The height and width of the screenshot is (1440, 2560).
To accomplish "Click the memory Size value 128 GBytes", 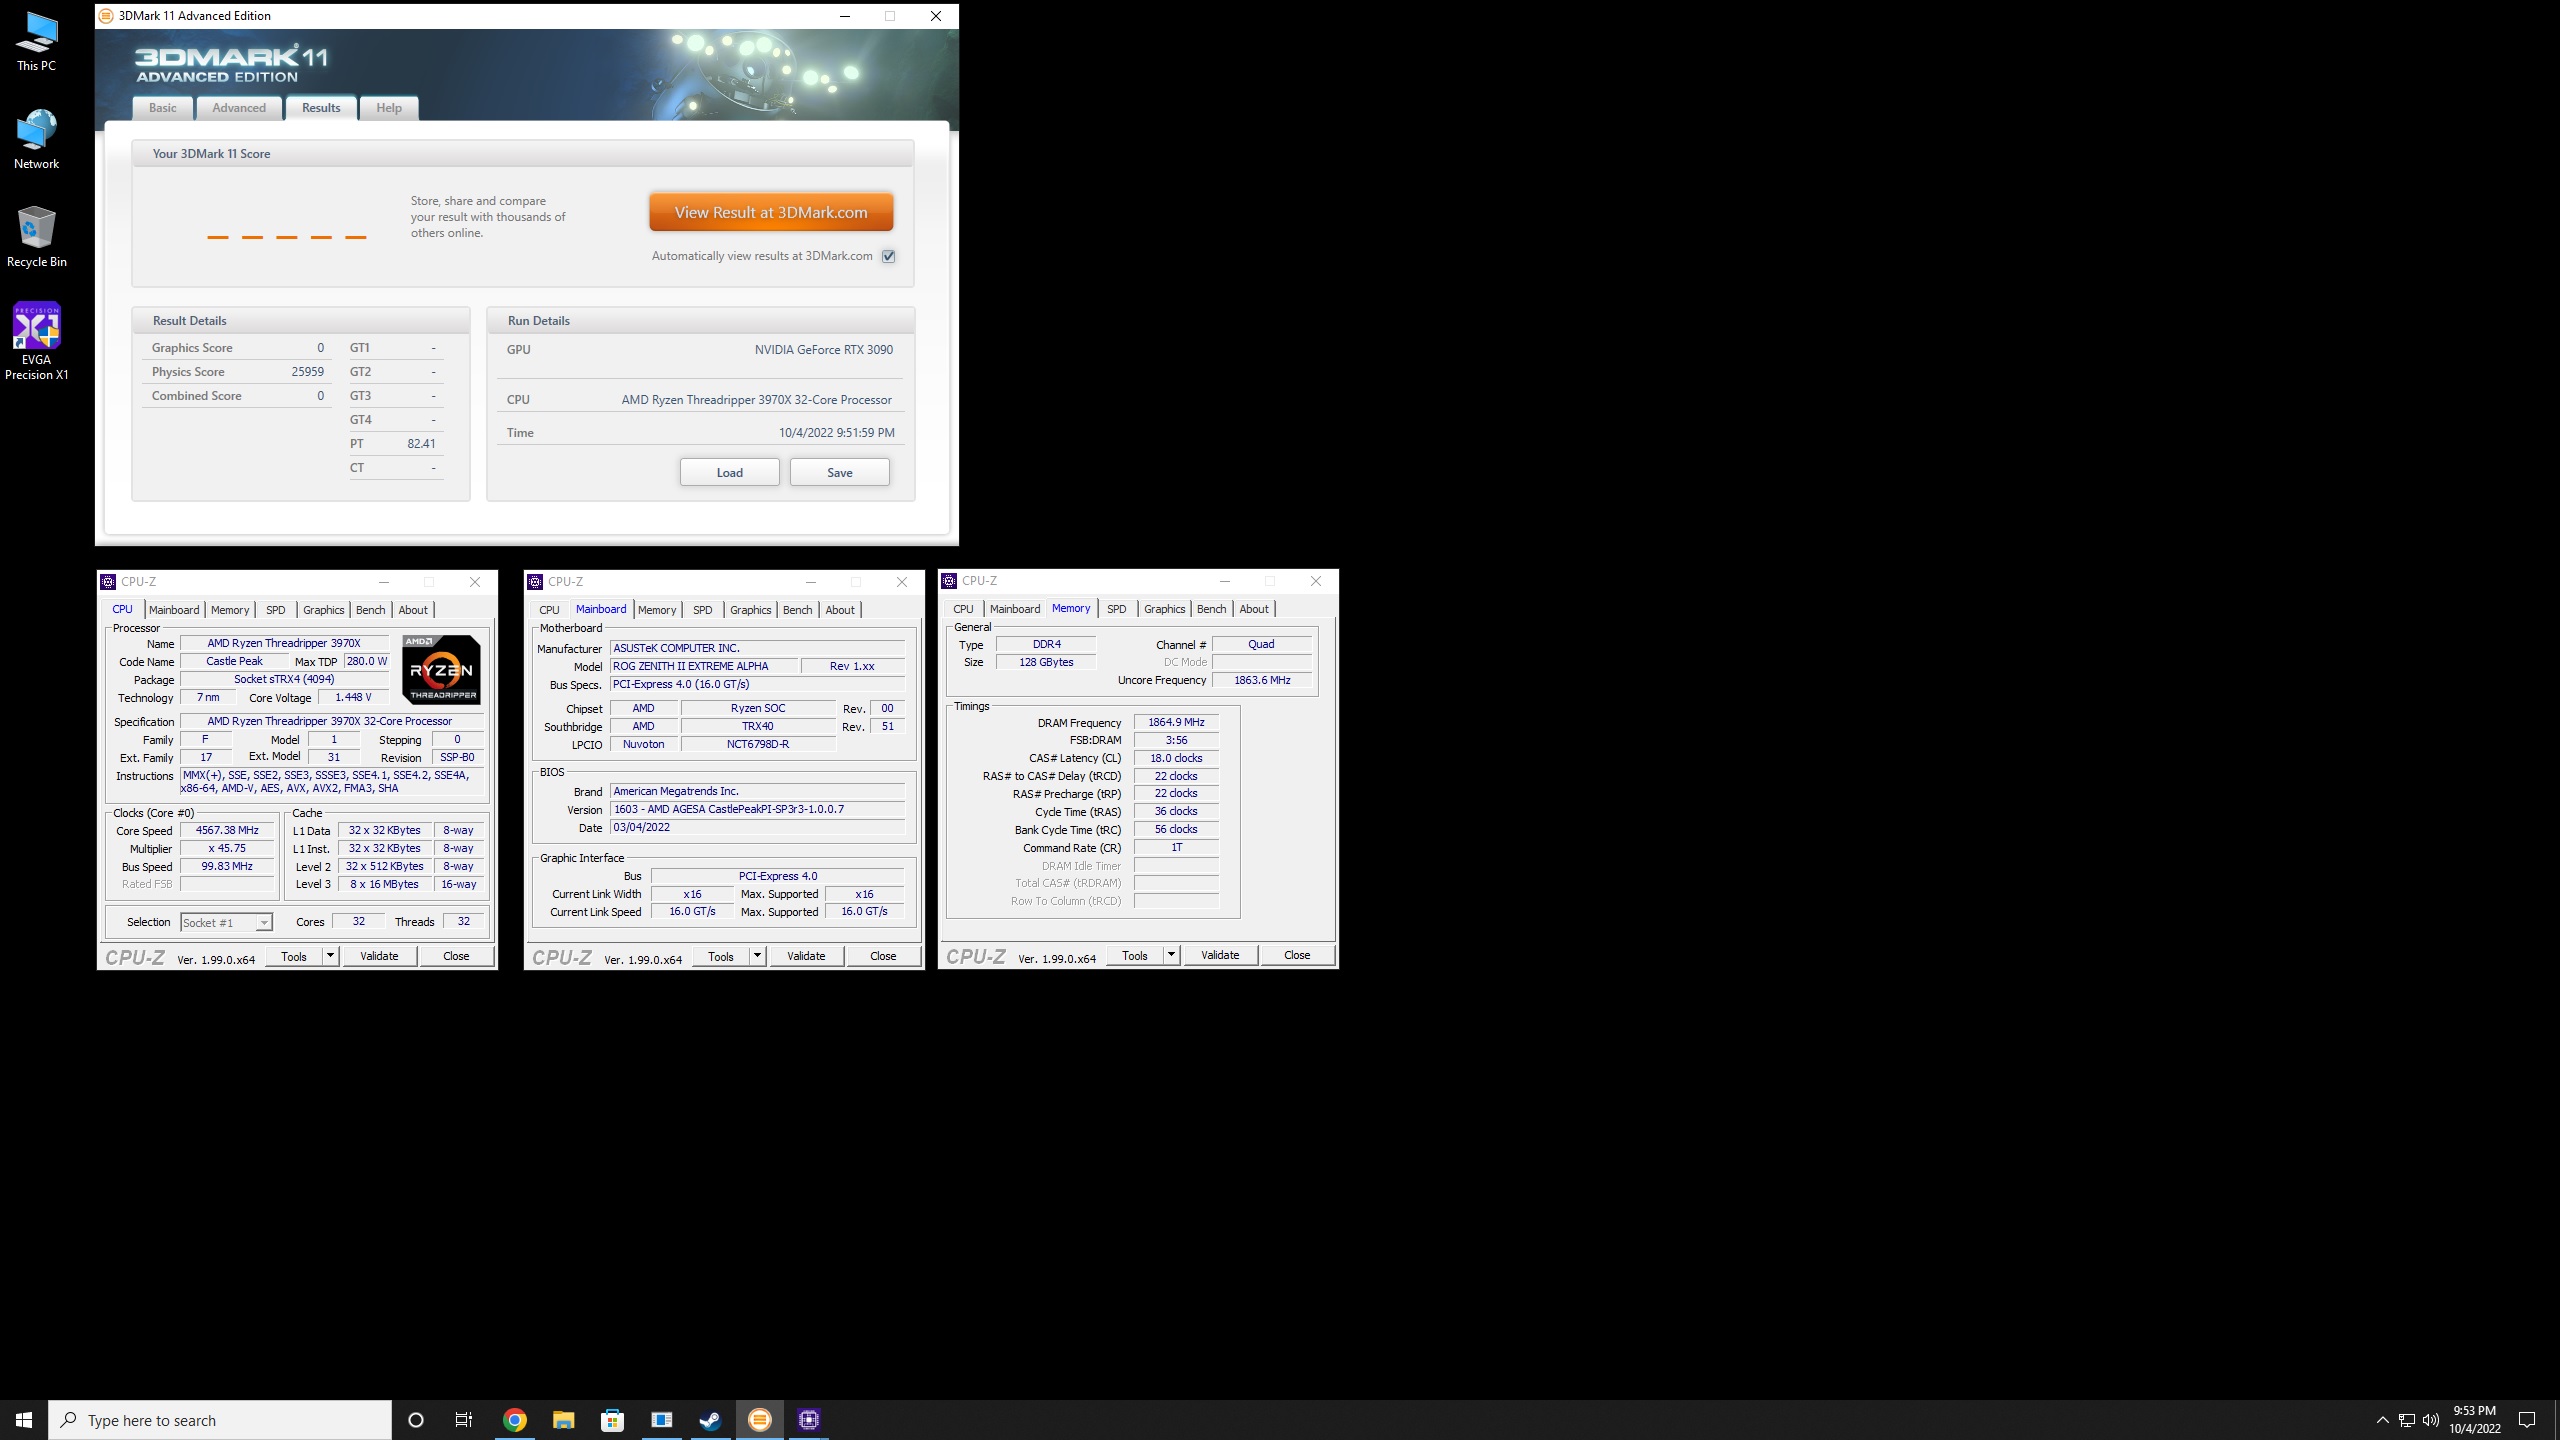I will [x=1046, y=662].
